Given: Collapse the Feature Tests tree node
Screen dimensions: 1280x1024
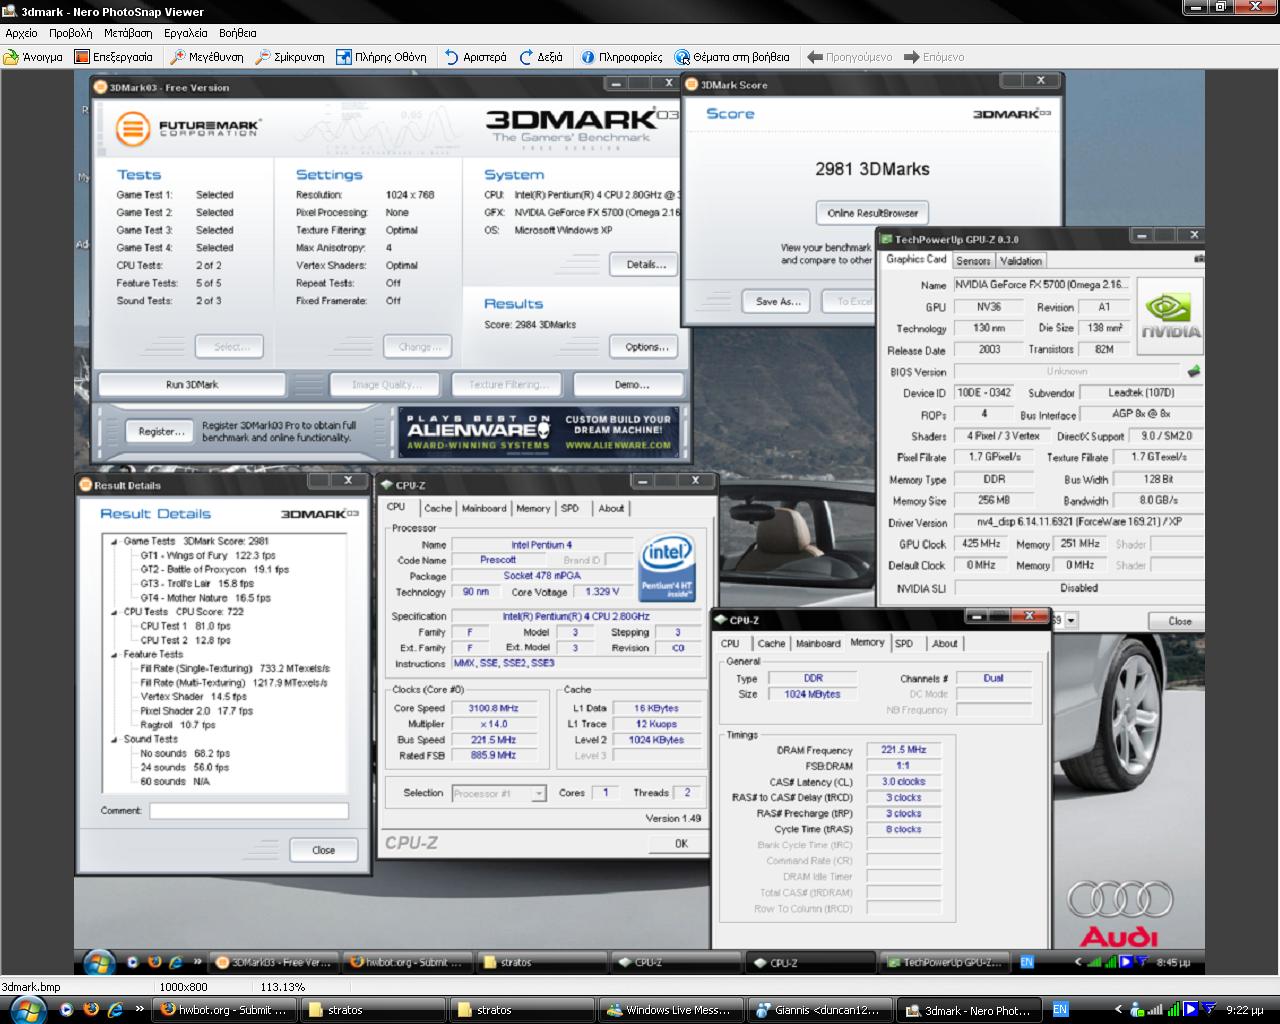Looking at the screenshot, I should tap(116, 654).
